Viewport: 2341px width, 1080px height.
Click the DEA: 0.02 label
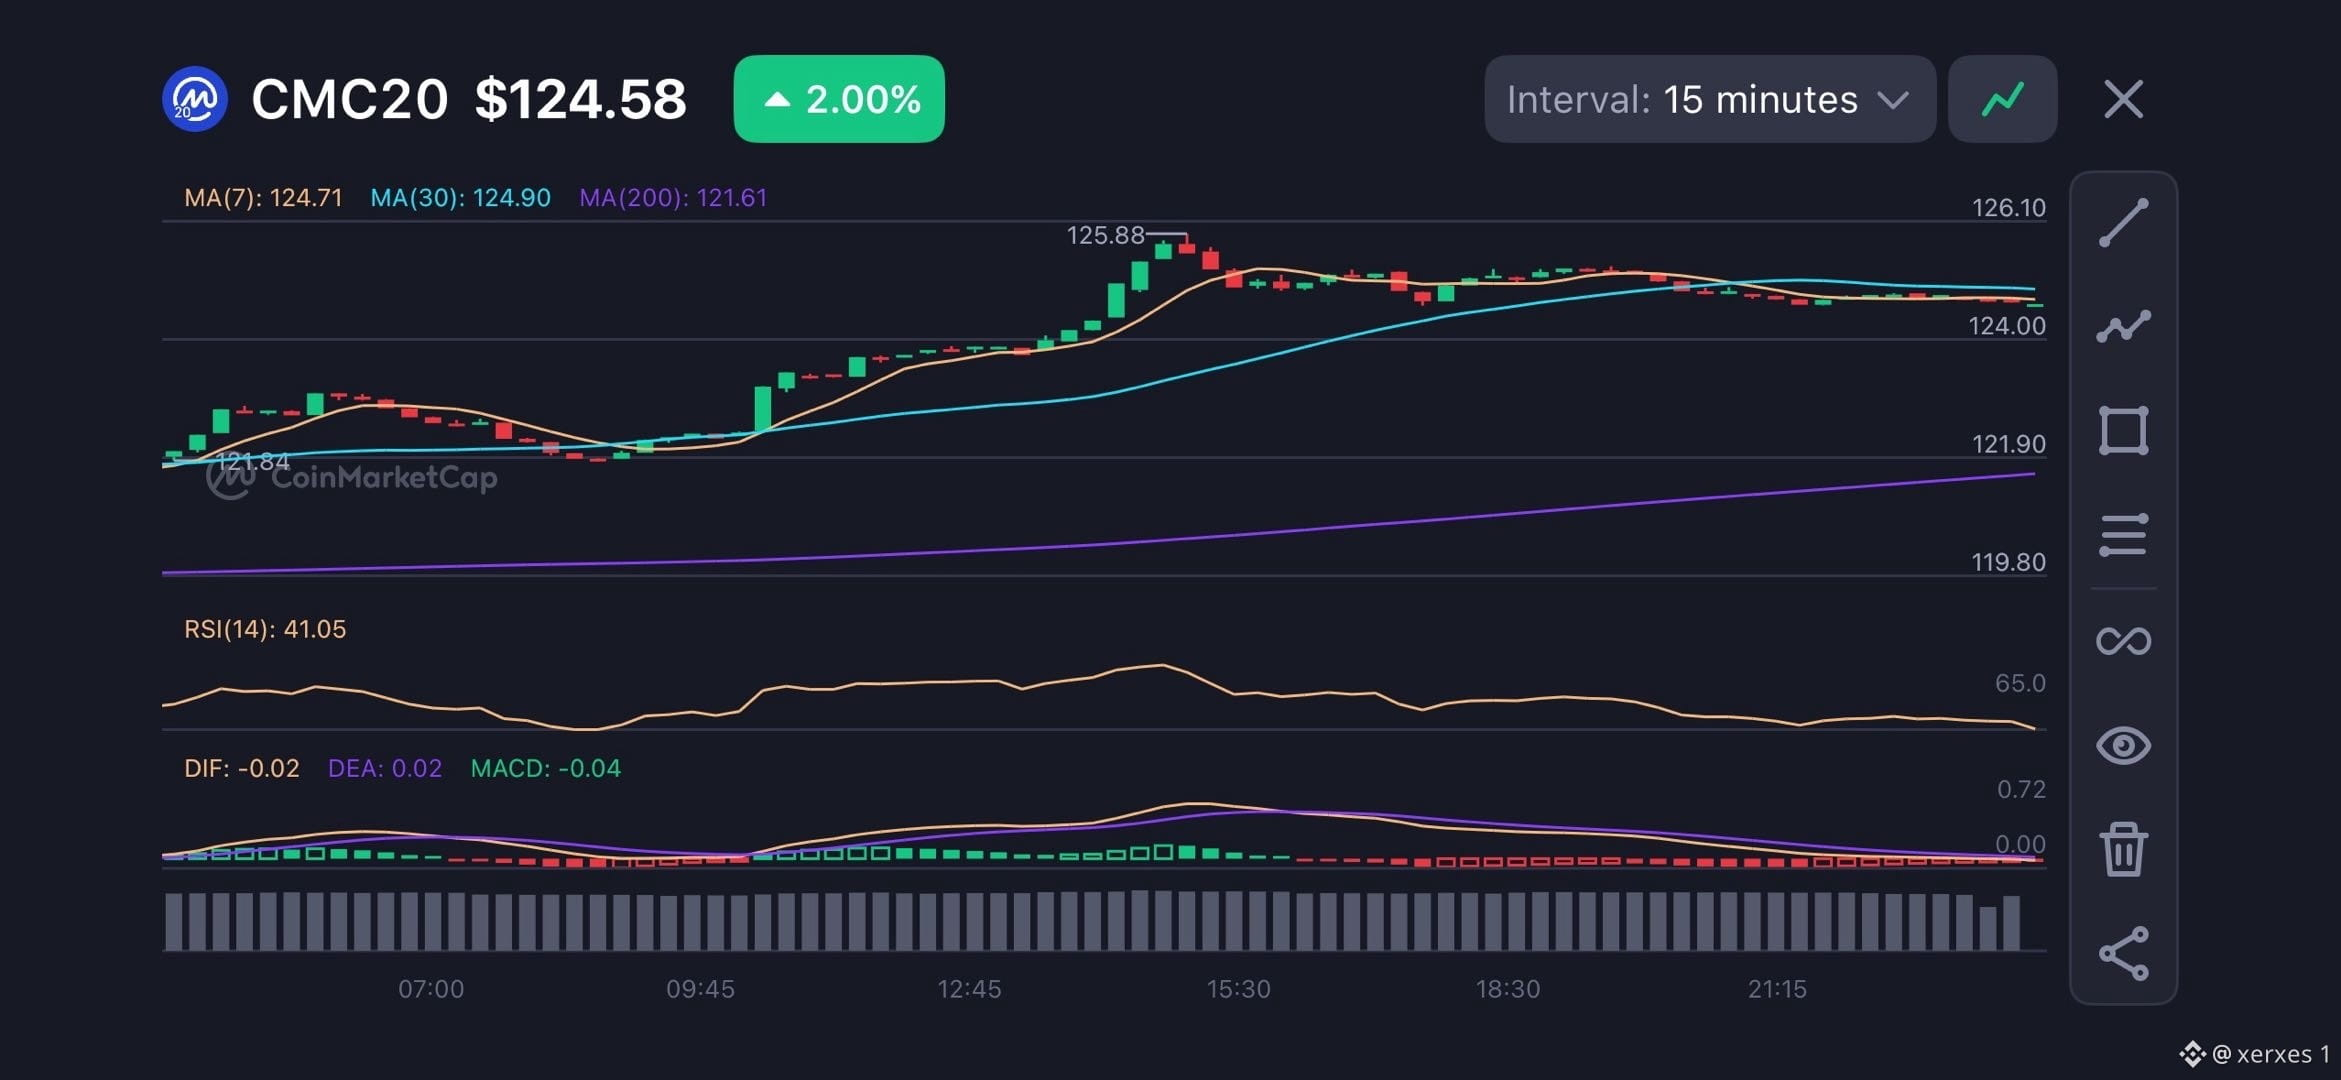(x=385, y=768)
